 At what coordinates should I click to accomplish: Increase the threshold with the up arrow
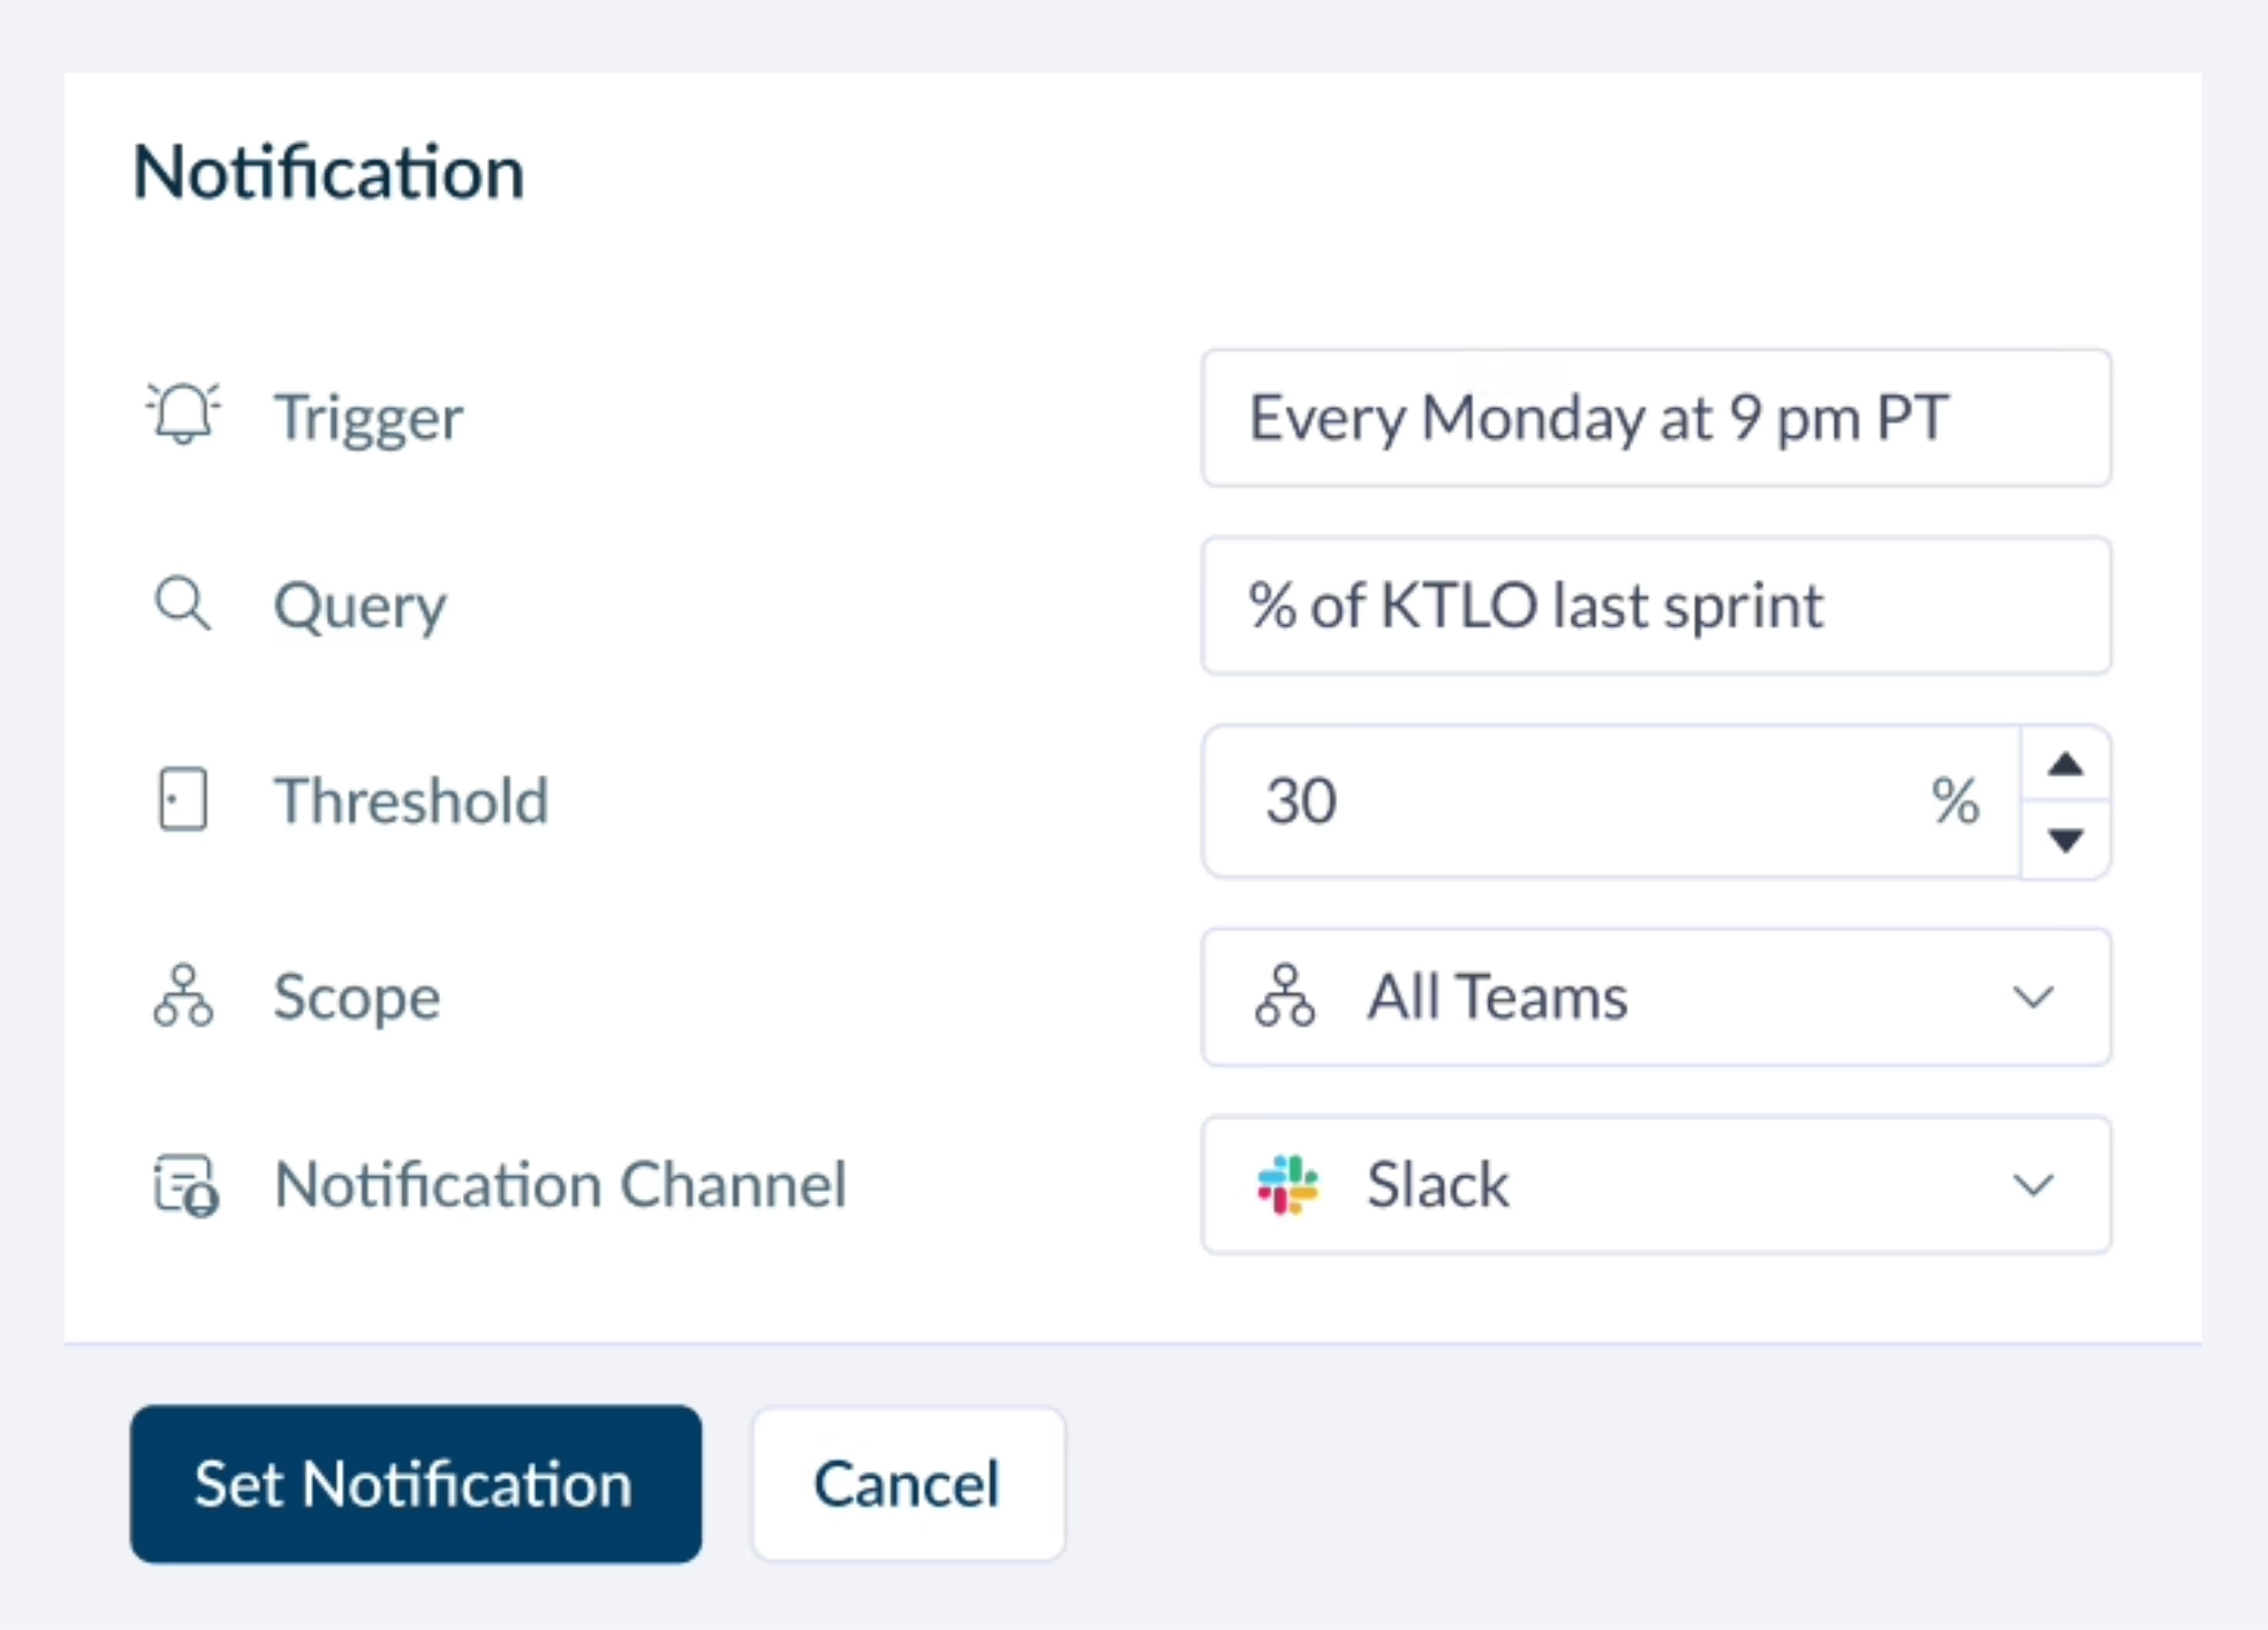pyautogui.click(x=2065, y=765)
